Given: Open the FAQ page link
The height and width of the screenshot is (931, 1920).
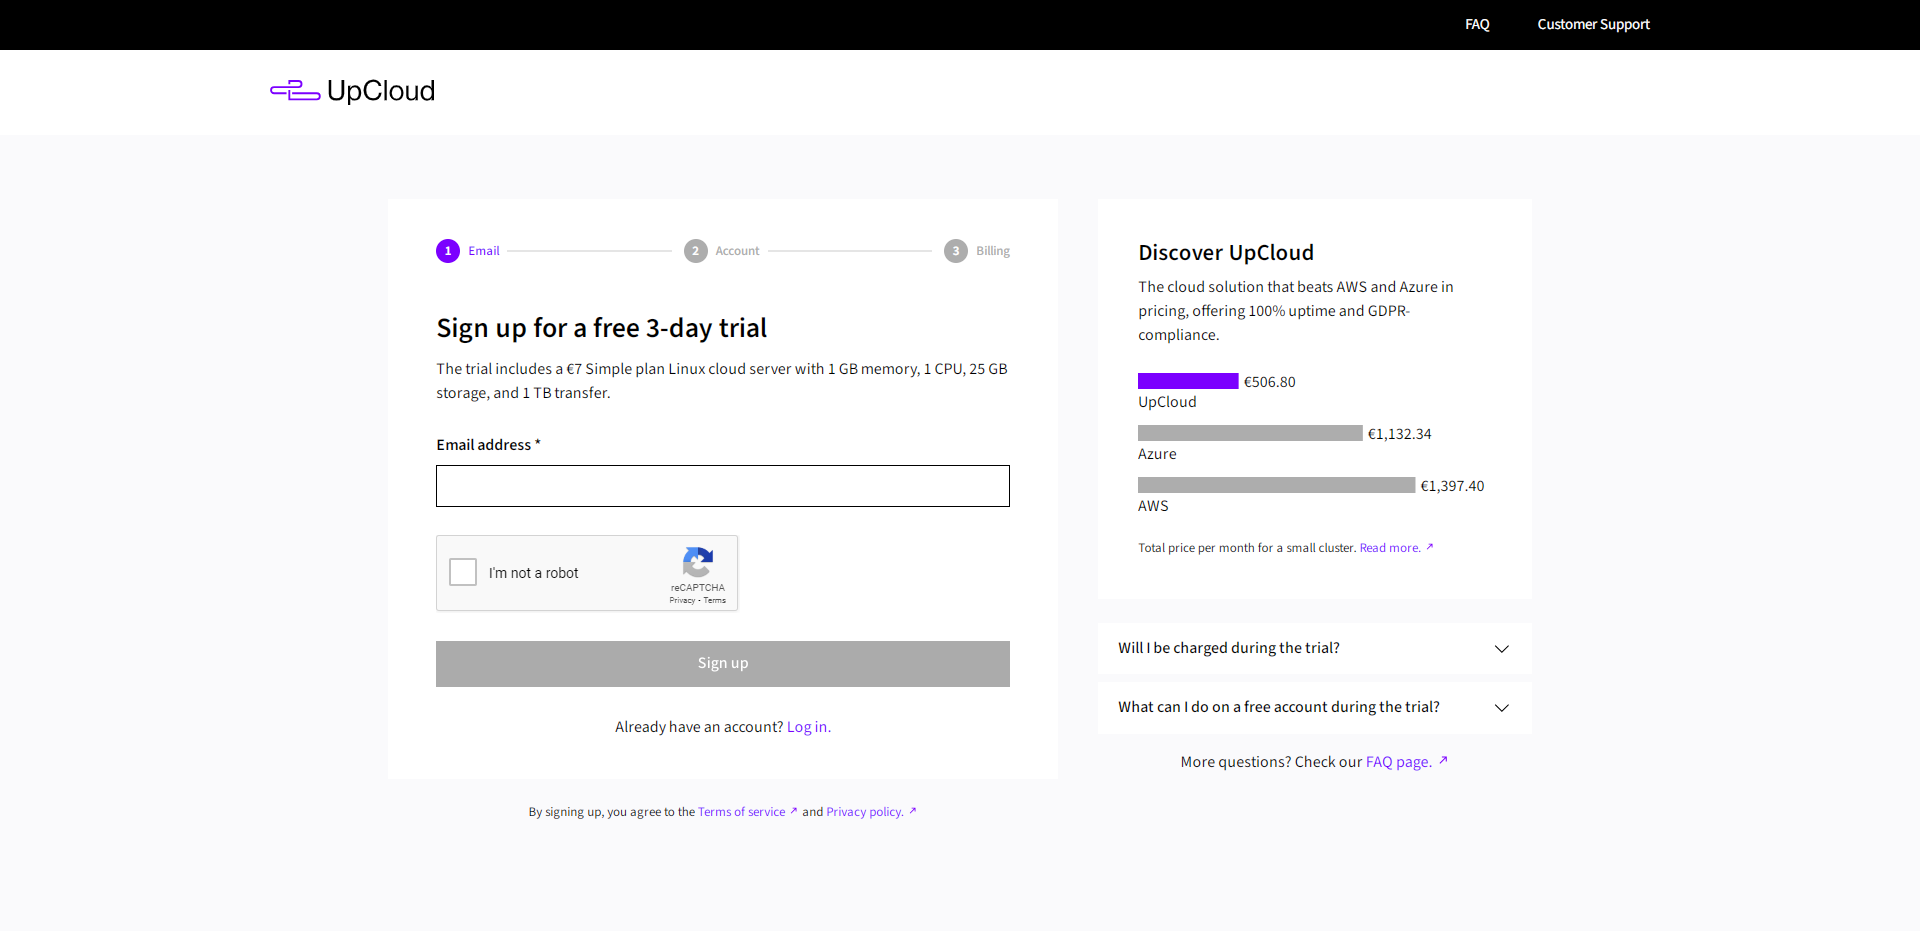Looking at the screenshot, I should 1406,762.
